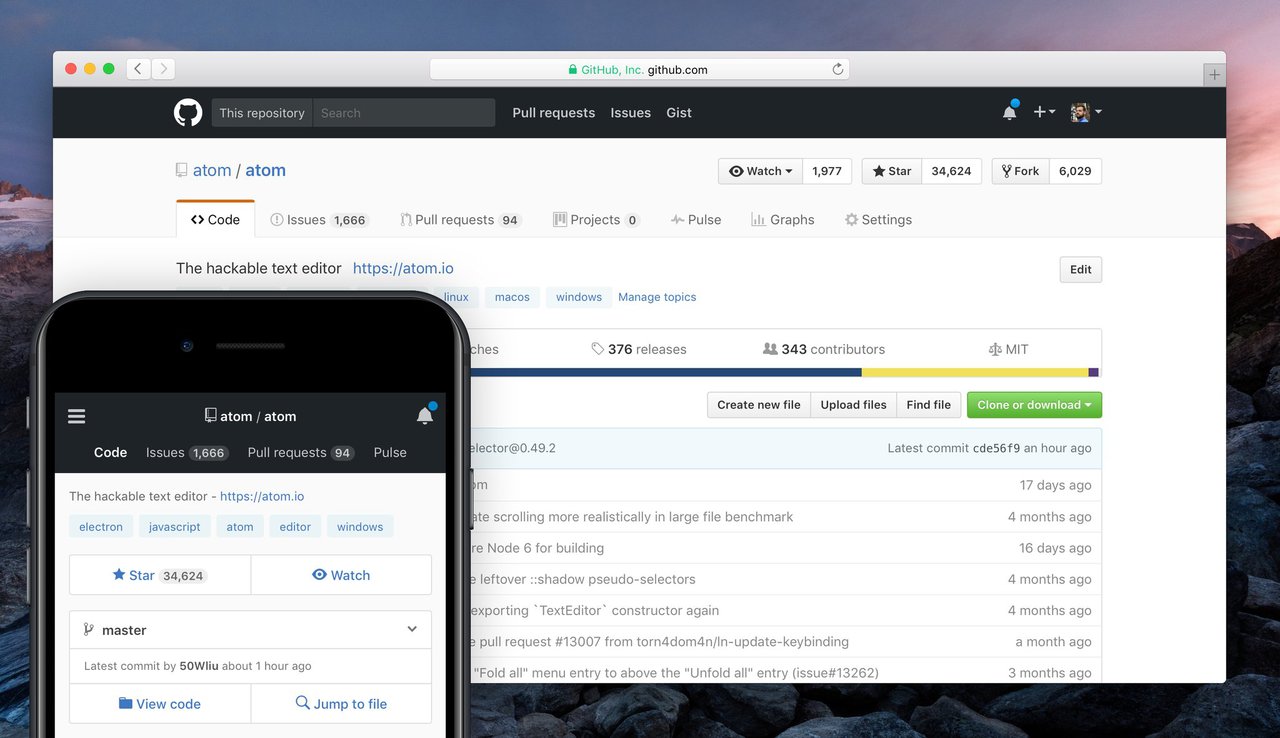The image size is (1280, 738).
Task: Switch to Issues tab in the browser window
Action: 319,220
